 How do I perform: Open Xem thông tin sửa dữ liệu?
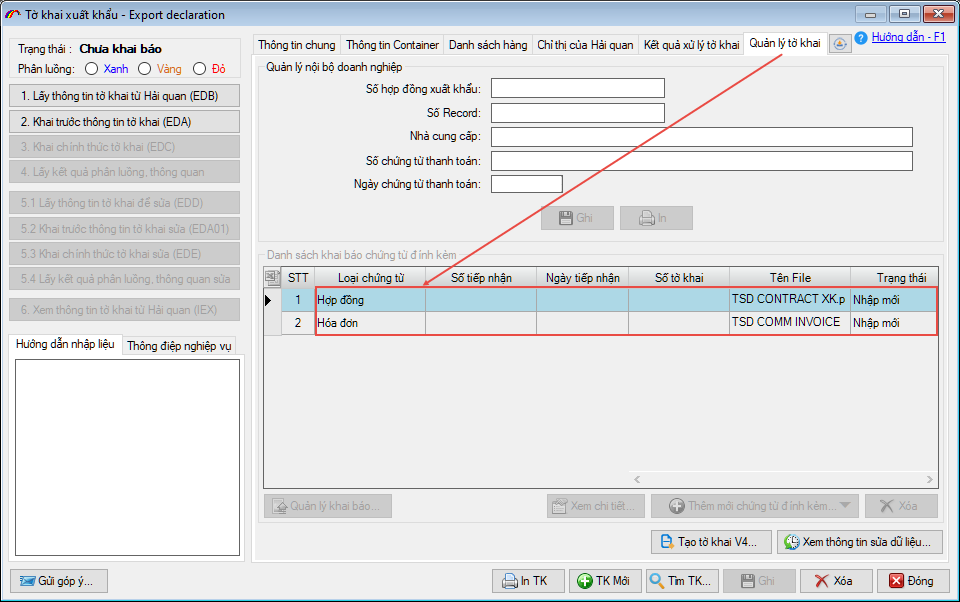(x=859, y=542)
